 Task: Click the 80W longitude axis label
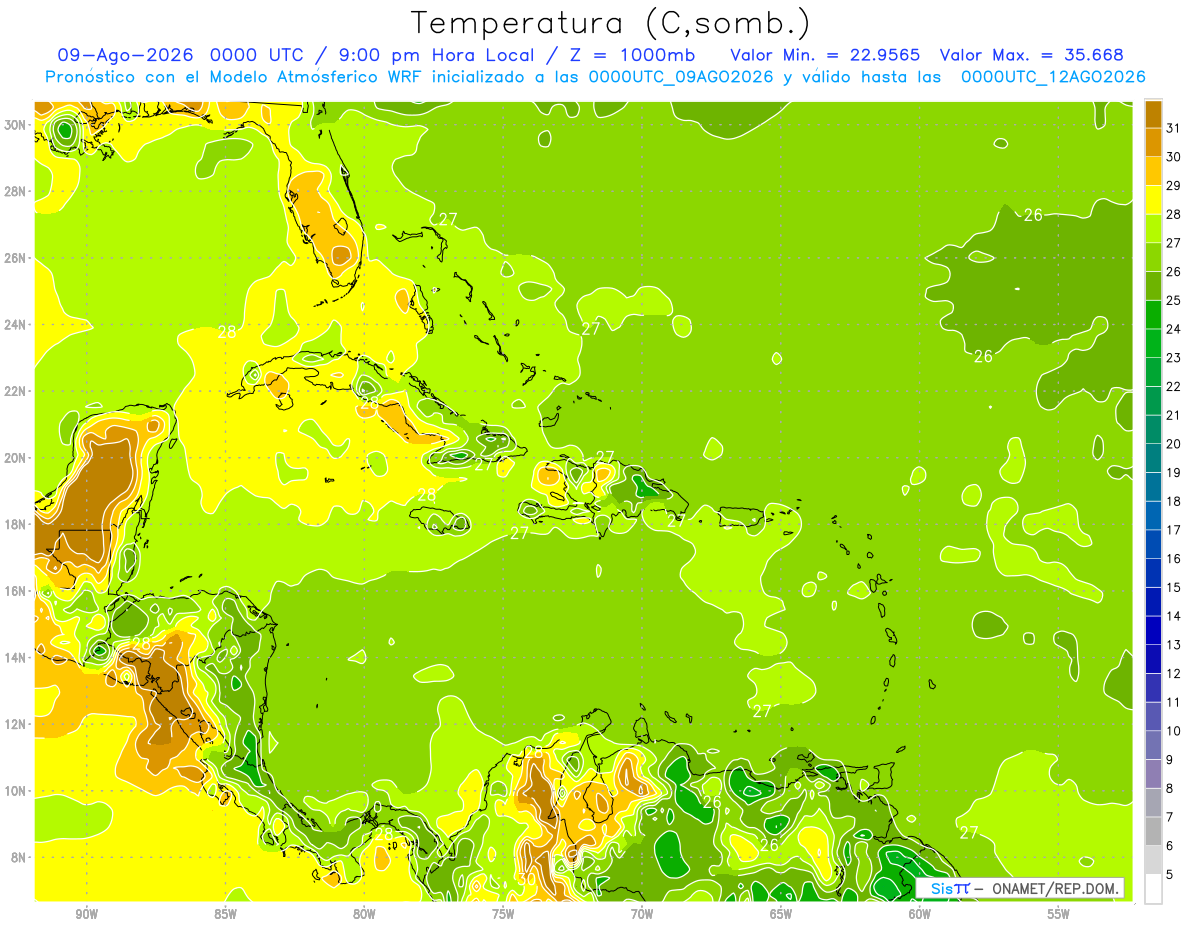(364, 914)
